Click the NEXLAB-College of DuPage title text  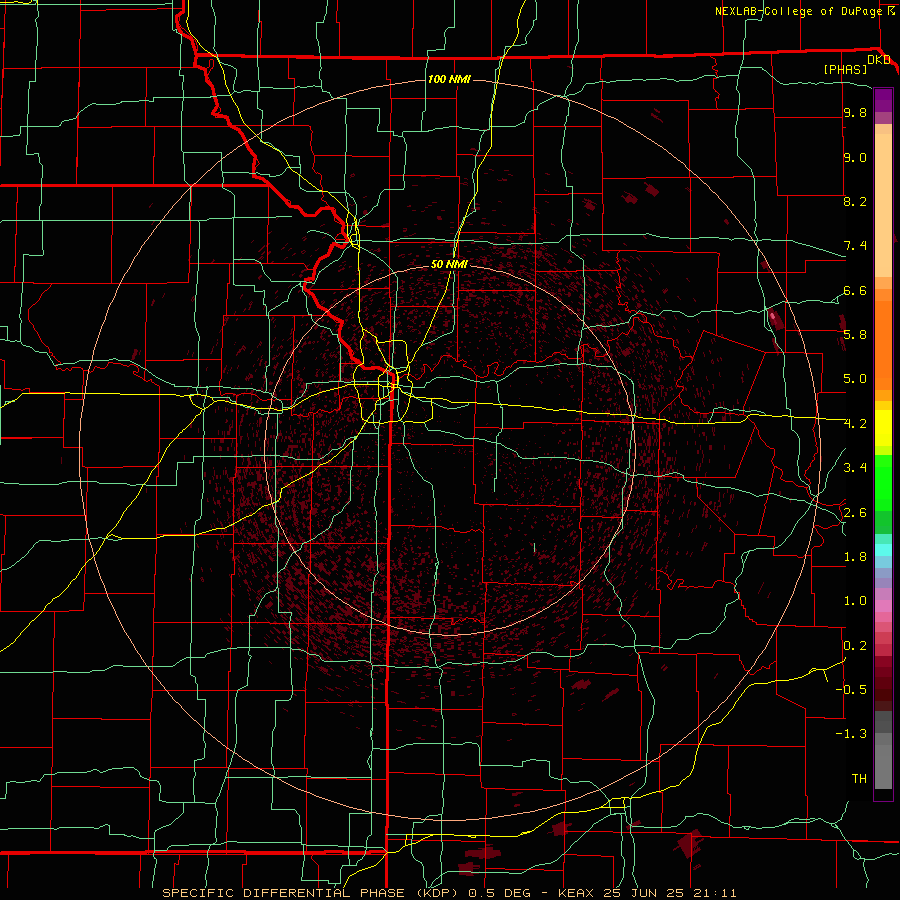point(798,11)
